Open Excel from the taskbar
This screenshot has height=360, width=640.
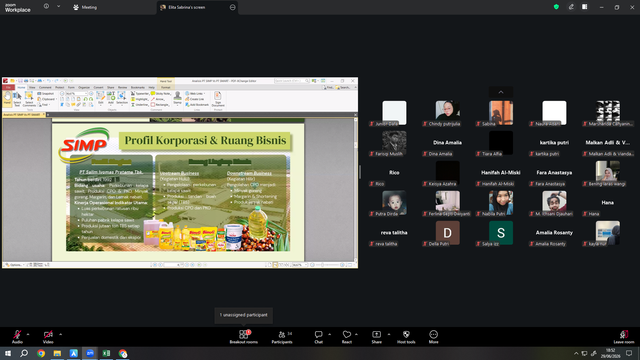click(106, 353)
